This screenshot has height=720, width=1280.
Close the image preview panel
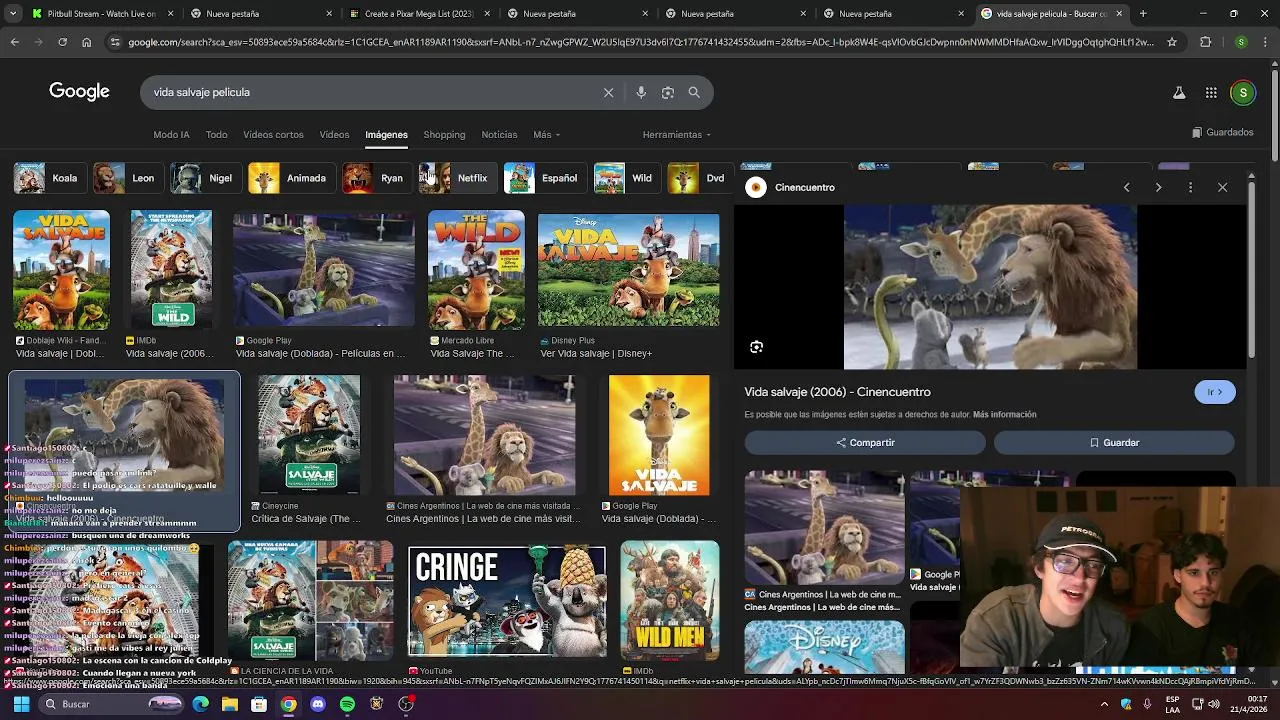(x=1222, y=187)
